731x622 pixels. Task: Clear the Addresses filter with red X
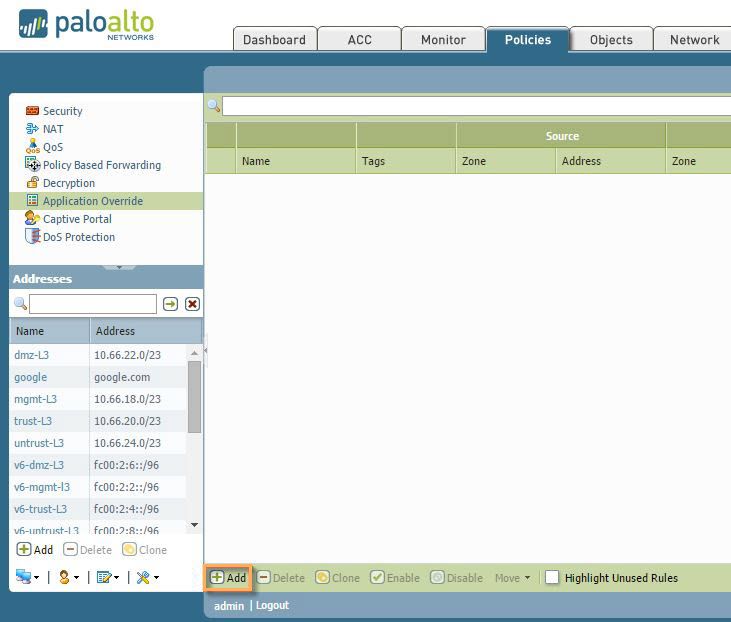[x=192, y=304]
